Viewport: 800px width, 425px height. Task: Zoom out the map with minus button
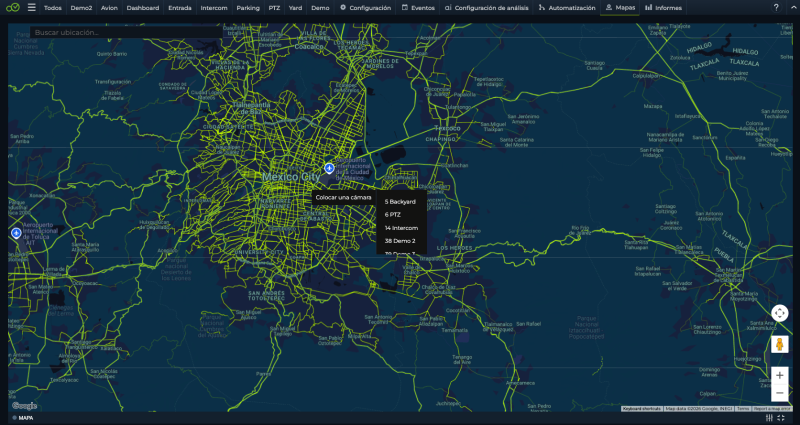(x=780, y=393)
